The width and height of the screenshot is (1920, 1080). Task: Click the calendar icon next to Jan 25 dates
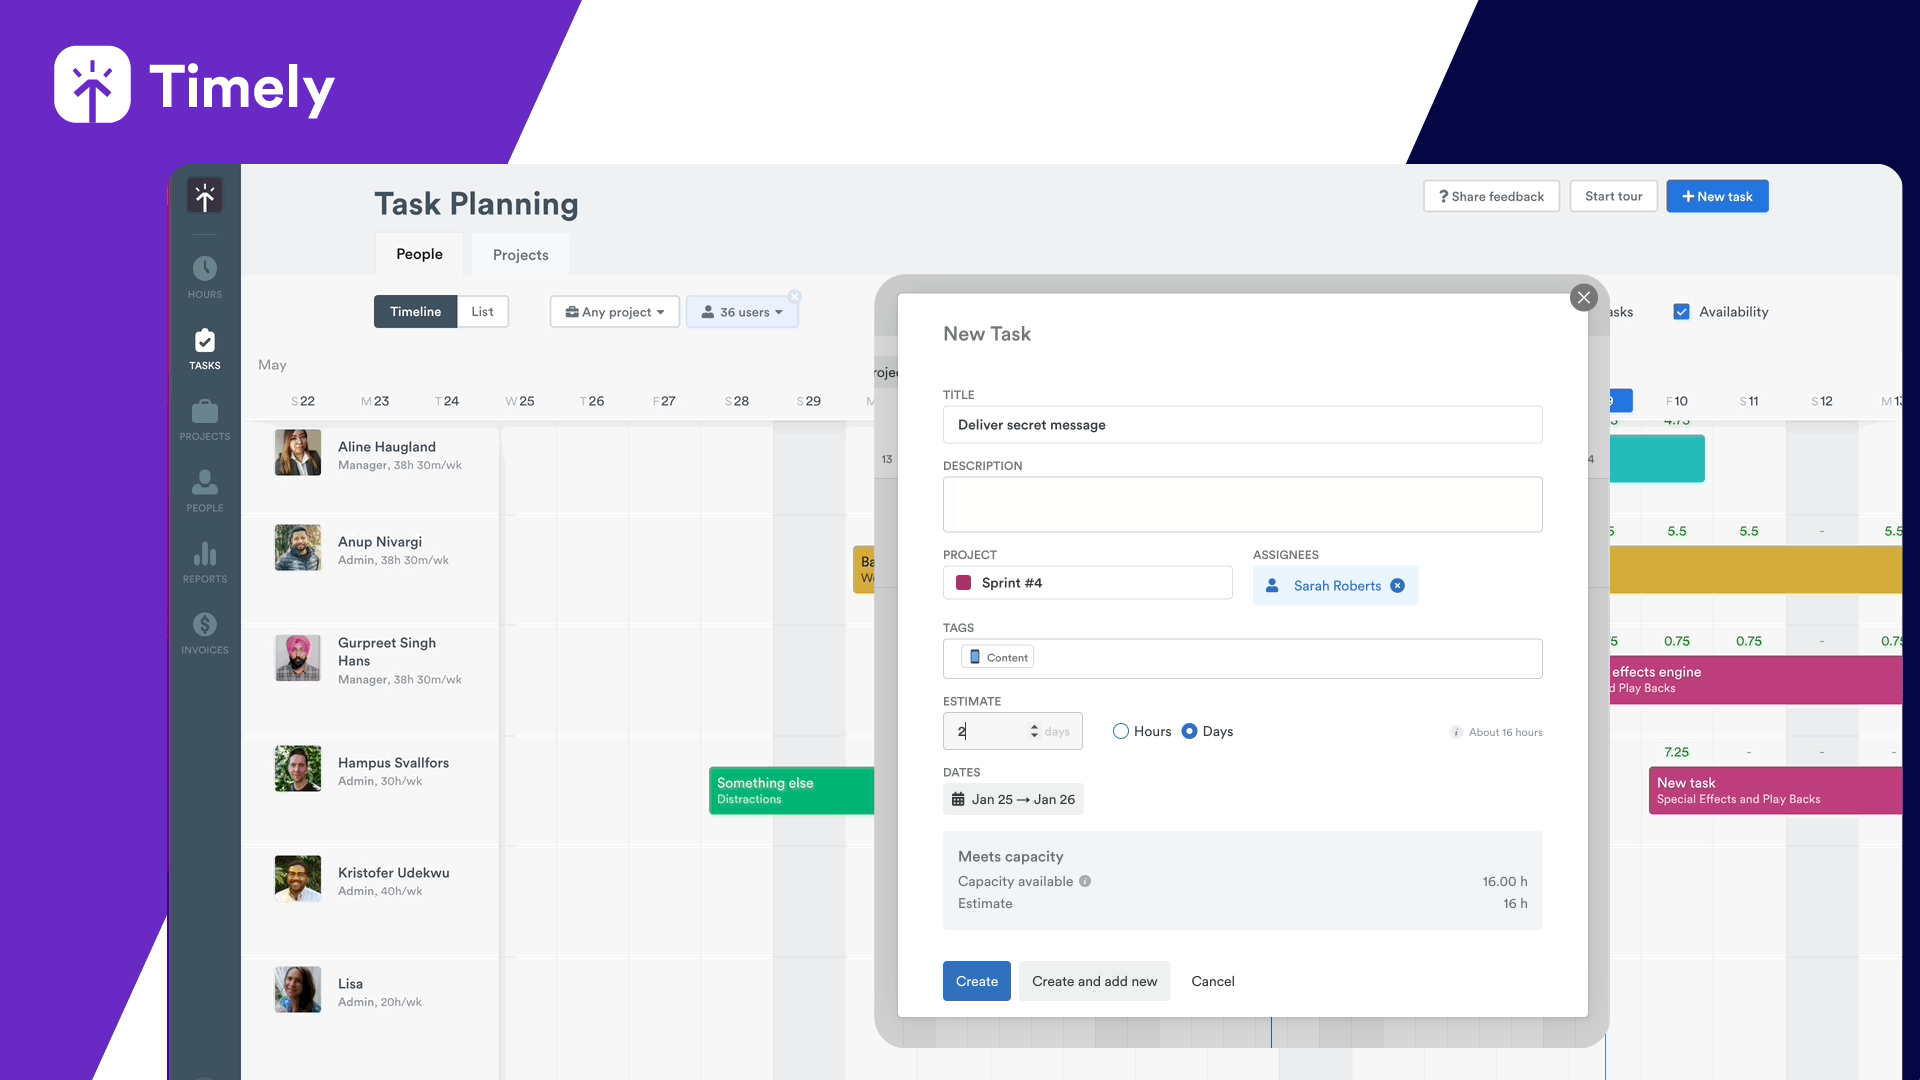959,799
